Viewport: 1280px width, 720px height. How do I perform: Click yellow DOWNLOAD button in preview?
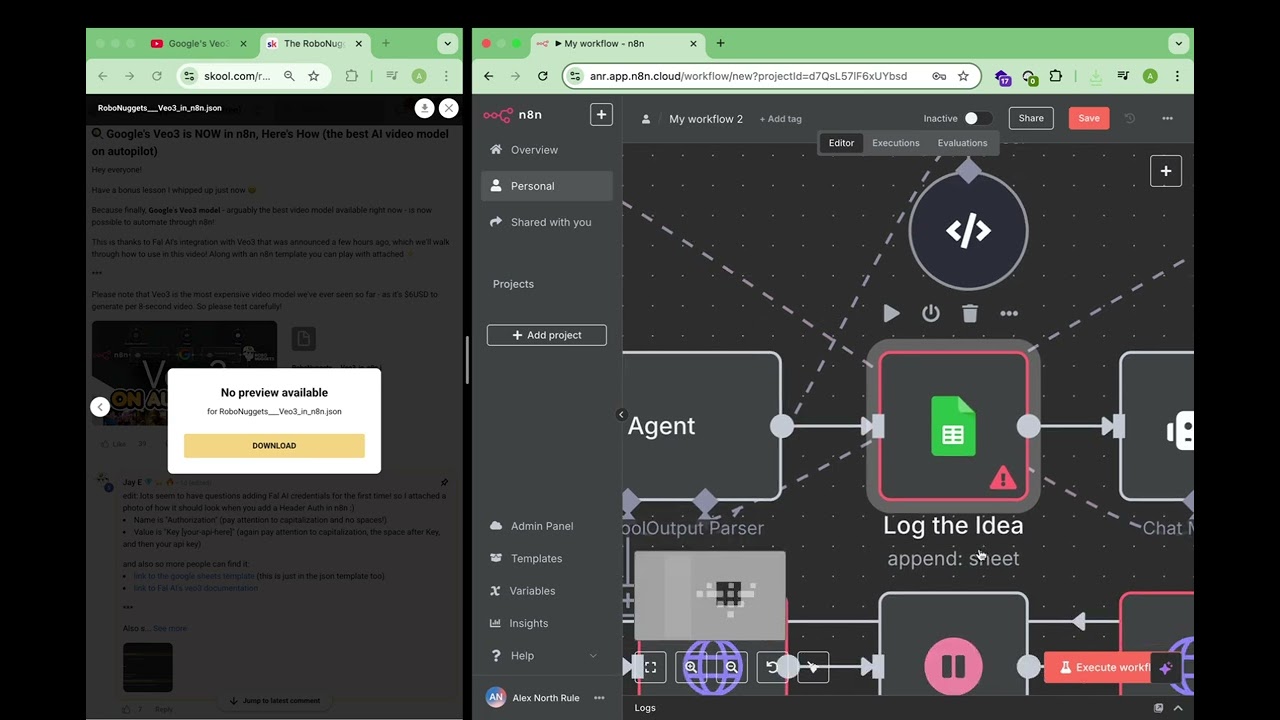(274, 446)
